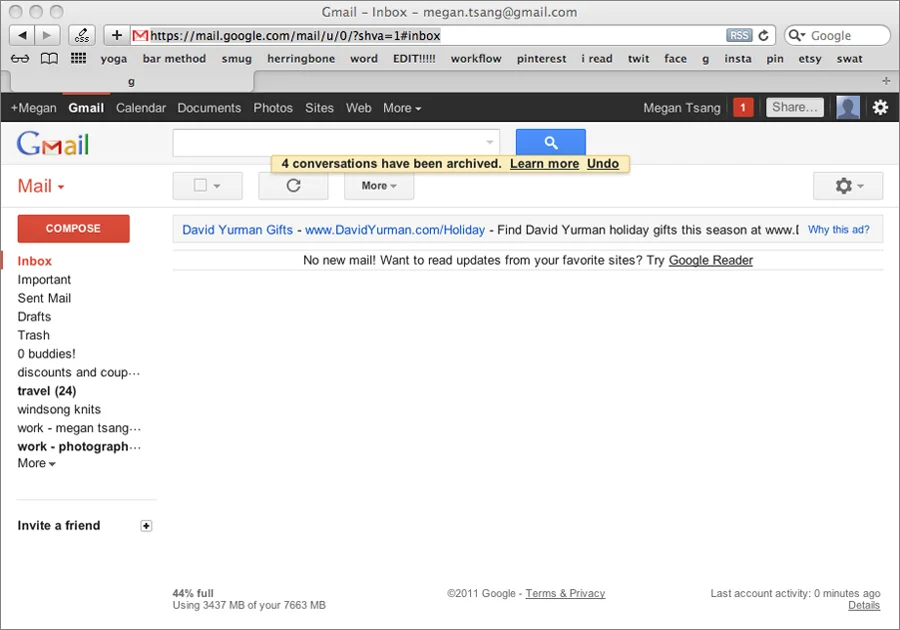
Task: Open a new tab with plus icon
Action: click(886, 81)
